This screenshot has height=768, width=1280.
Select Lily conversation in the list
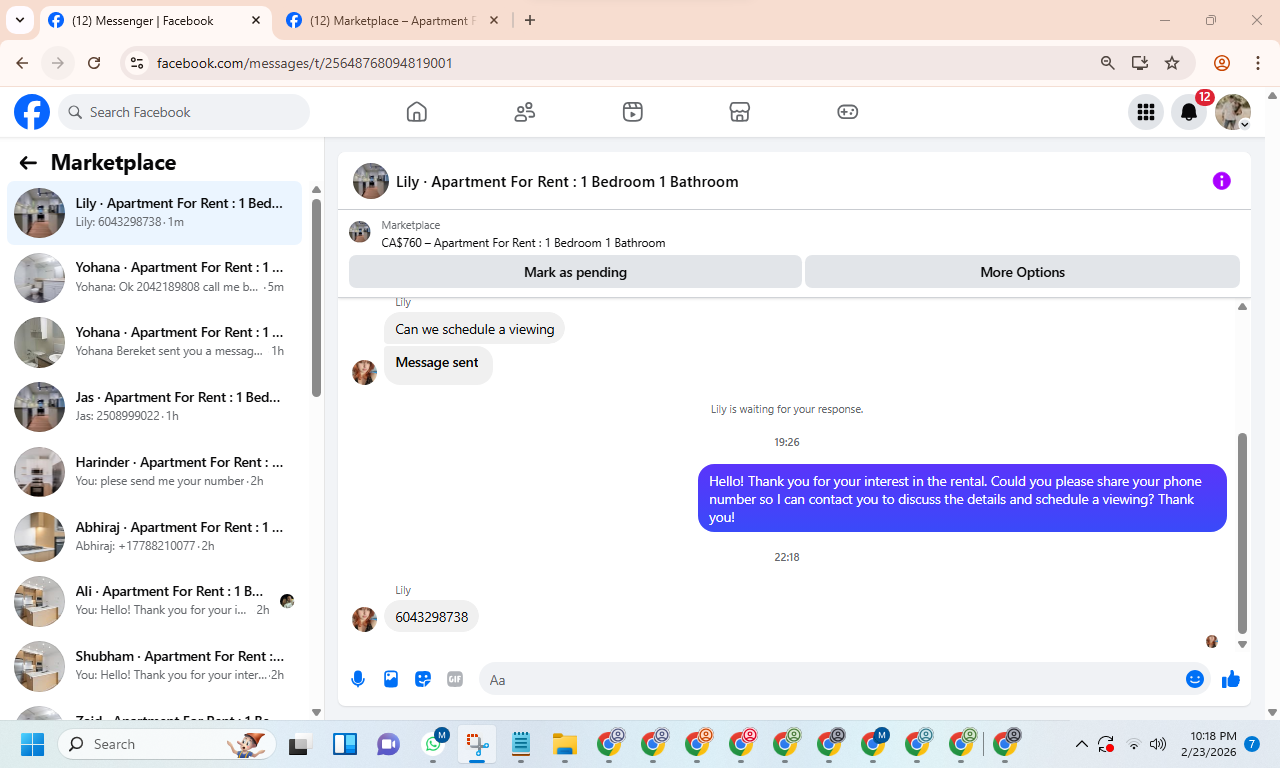(154, 212)
